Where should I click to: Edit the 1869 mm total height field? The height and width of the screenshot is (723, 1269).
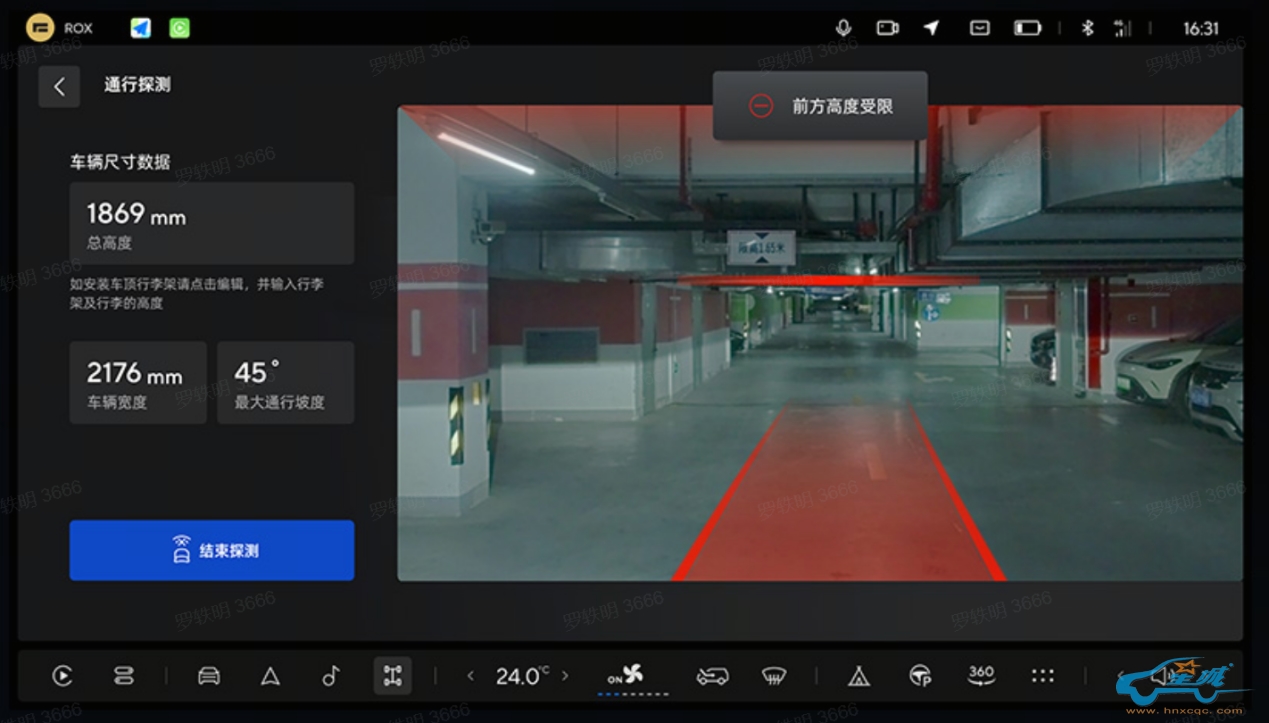(212, 223)
